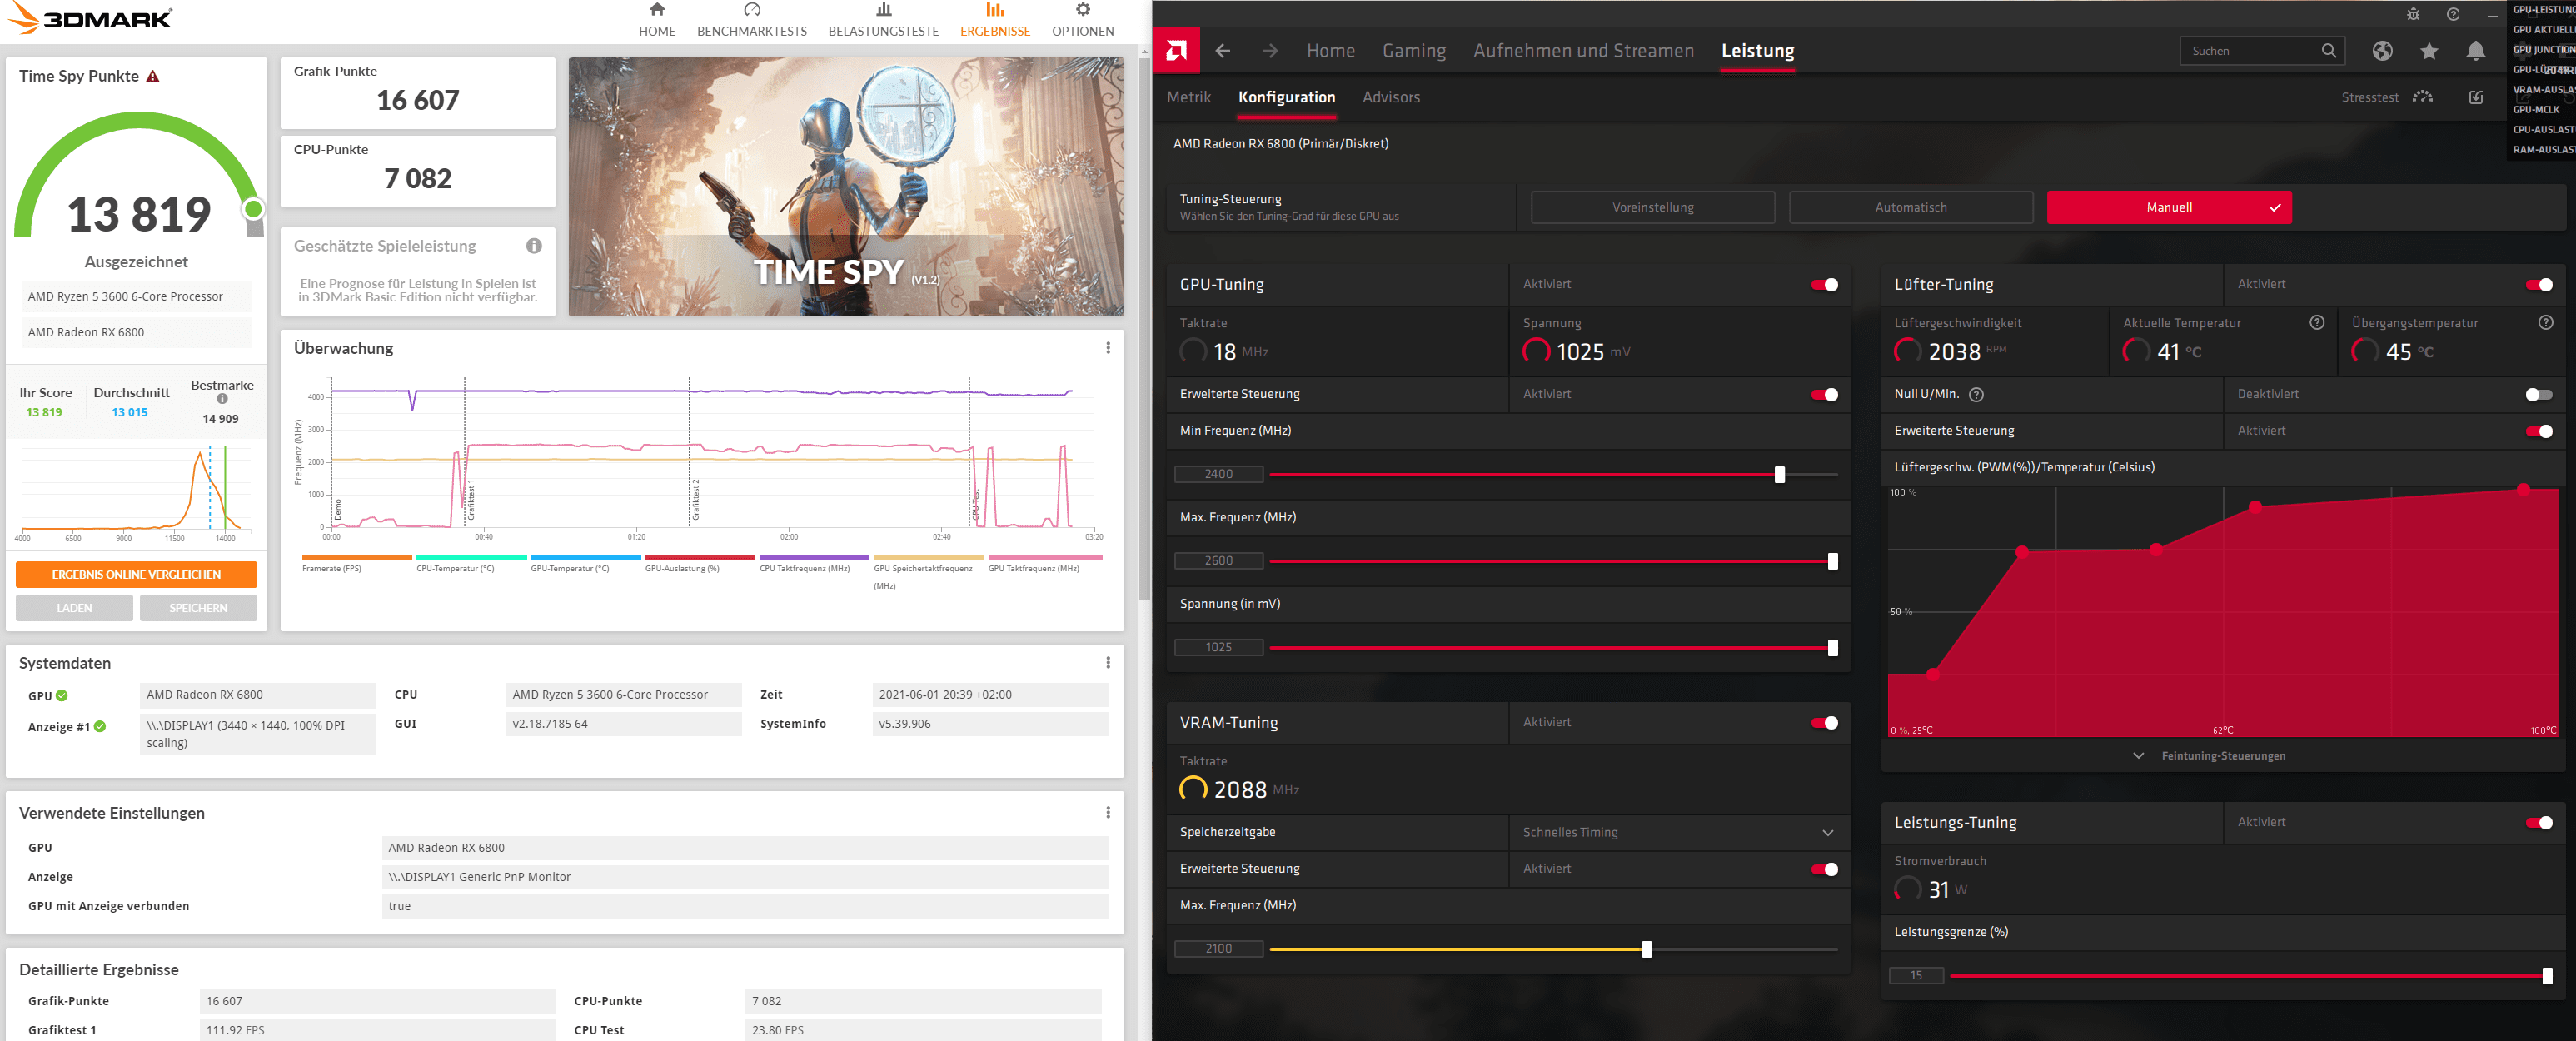Open the Radeon Gaming tab
2576x1041 pixels.
tap(1413, 51)
